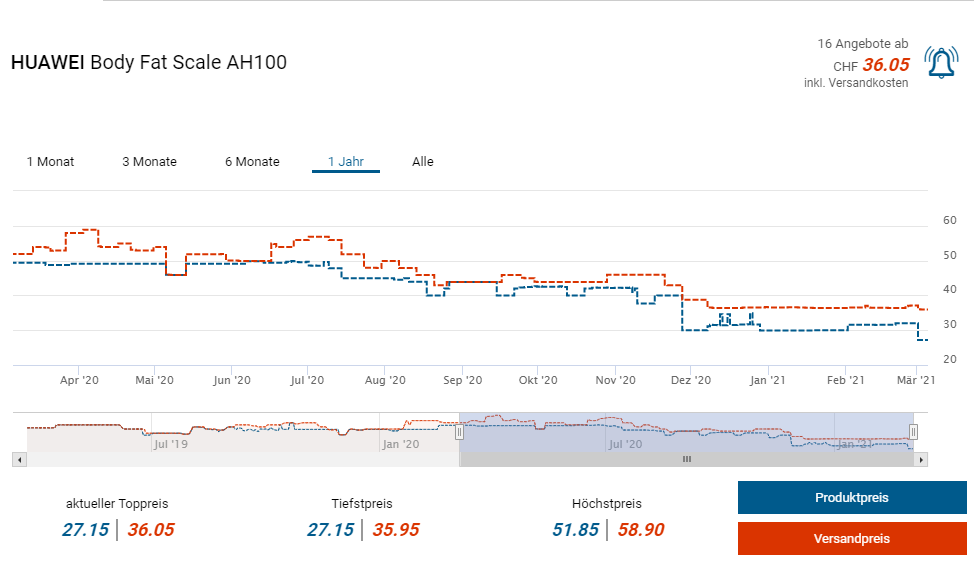
Task: Toggle the Versandpreis series button
Action: pyautogui.click(x=851, y=539)
